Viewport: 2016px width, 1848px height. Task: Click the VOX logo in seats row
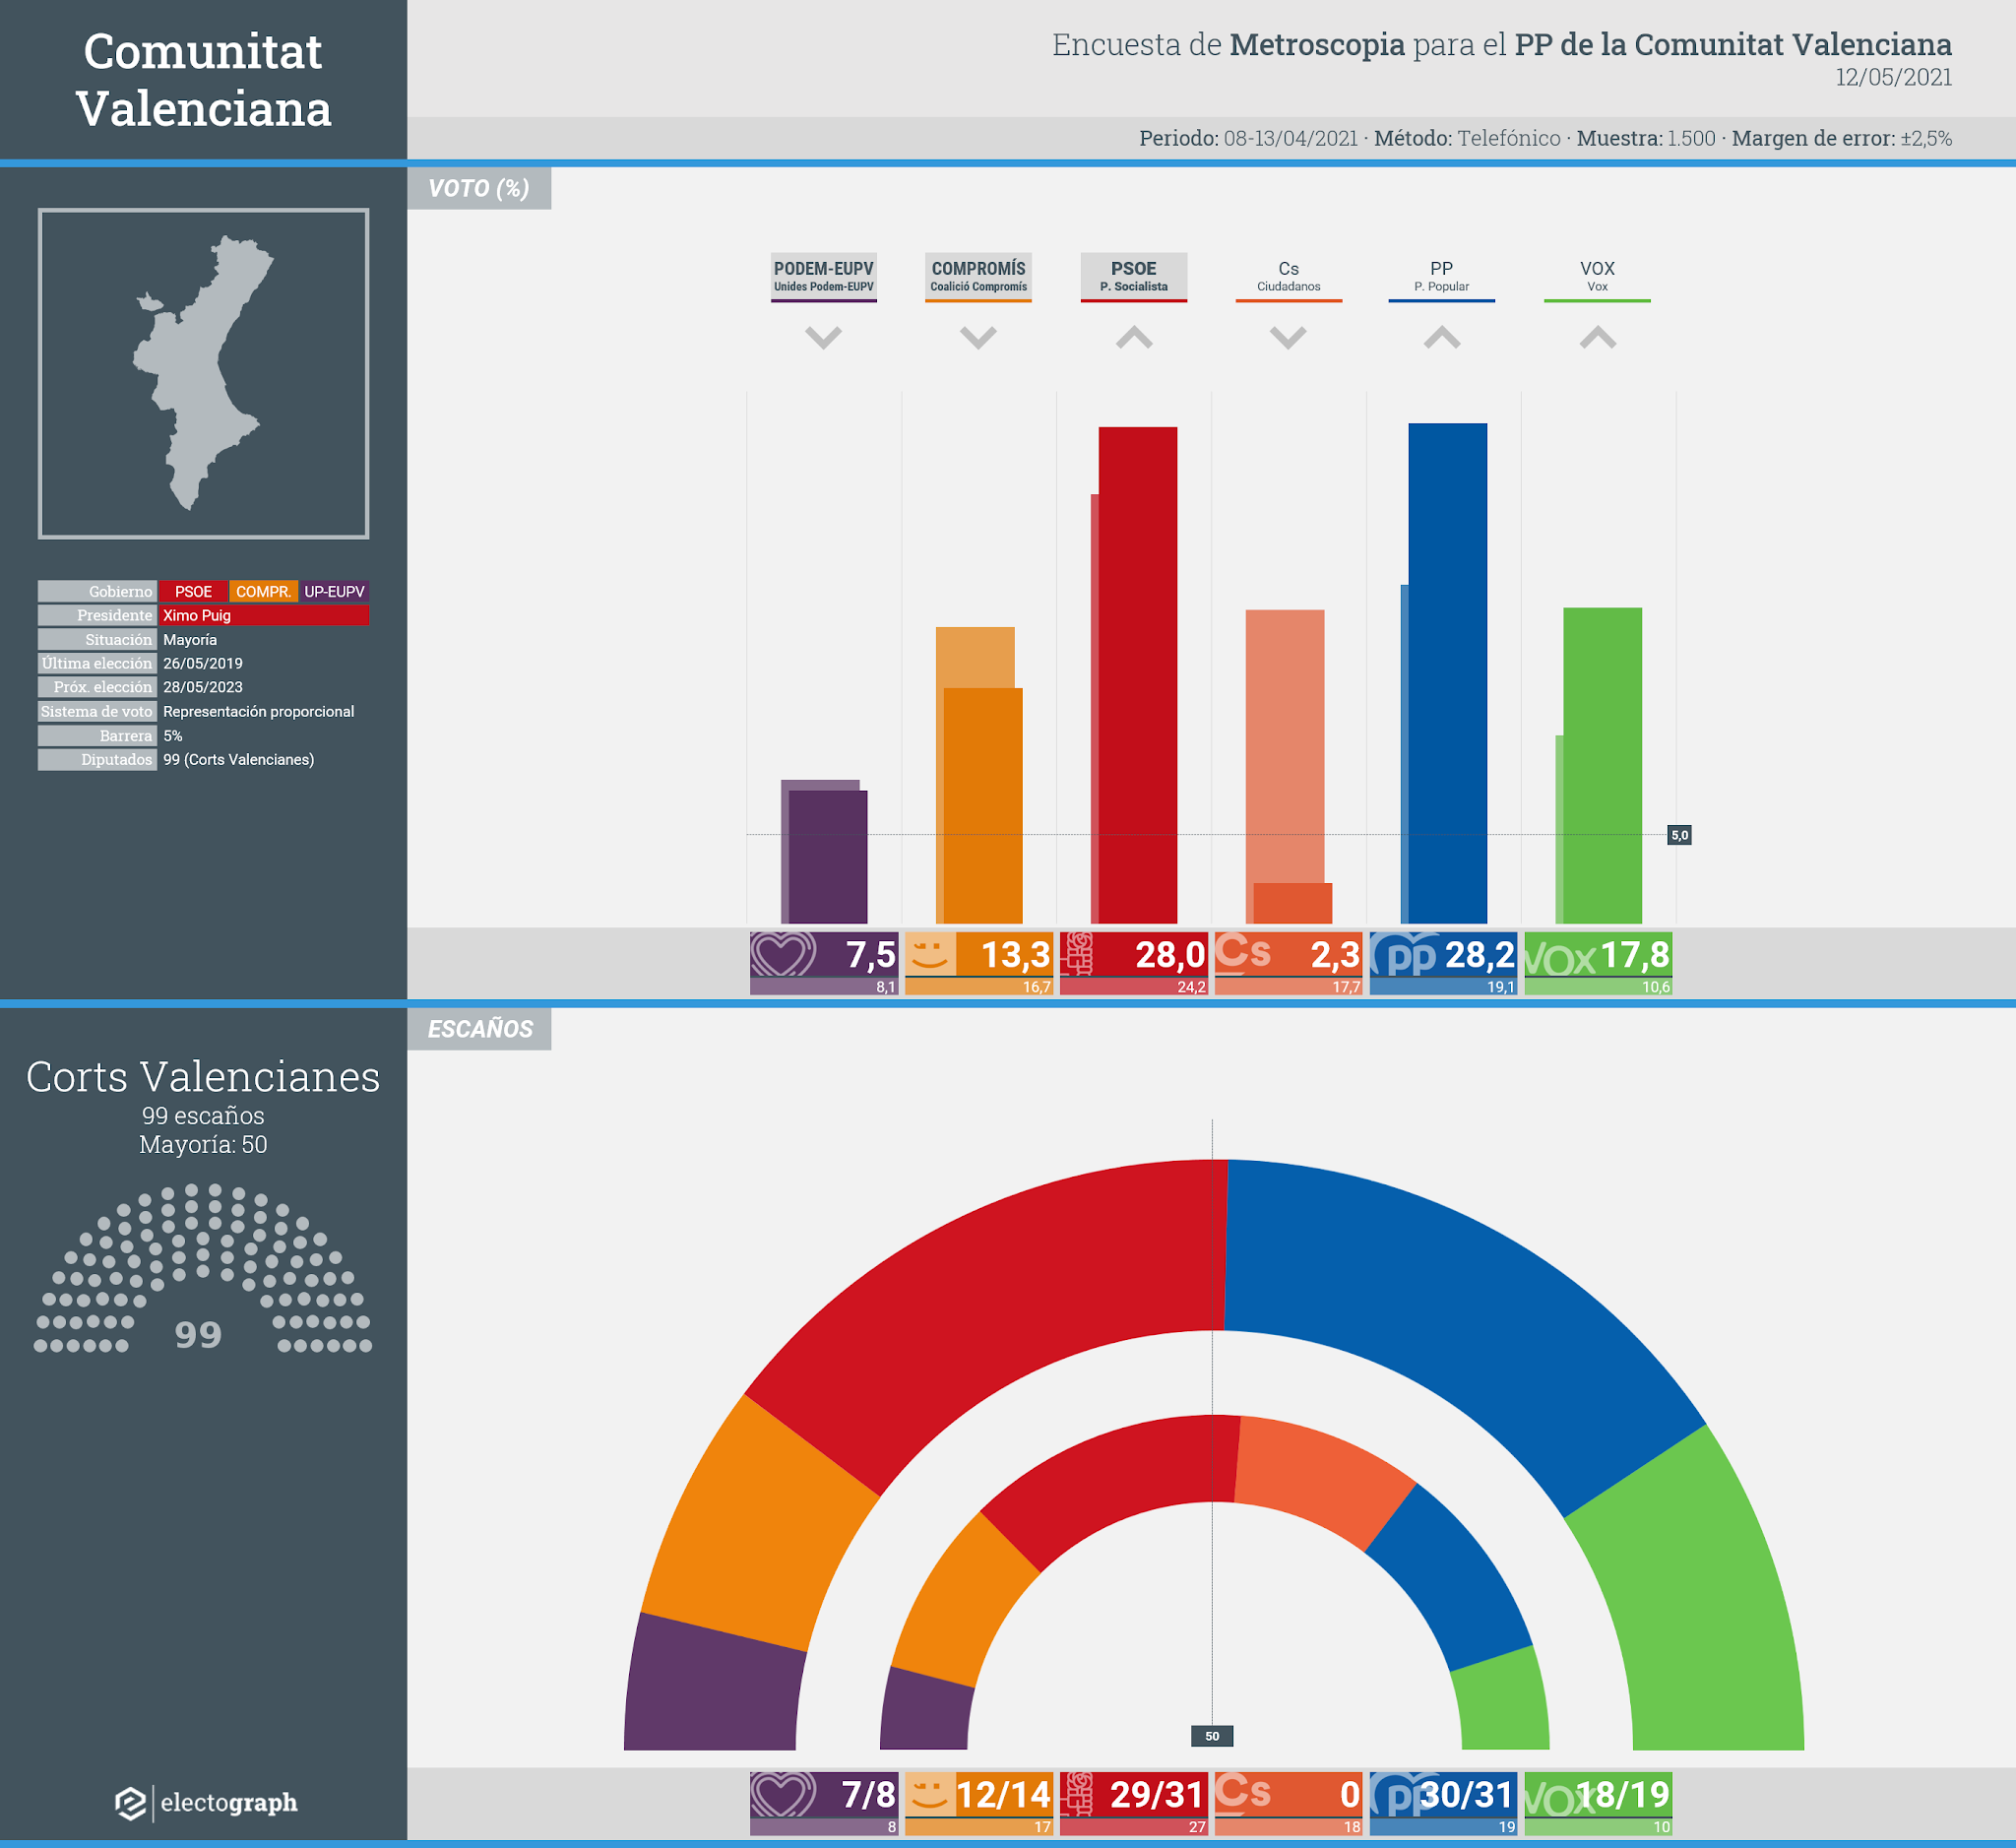pos(1558,1800)
